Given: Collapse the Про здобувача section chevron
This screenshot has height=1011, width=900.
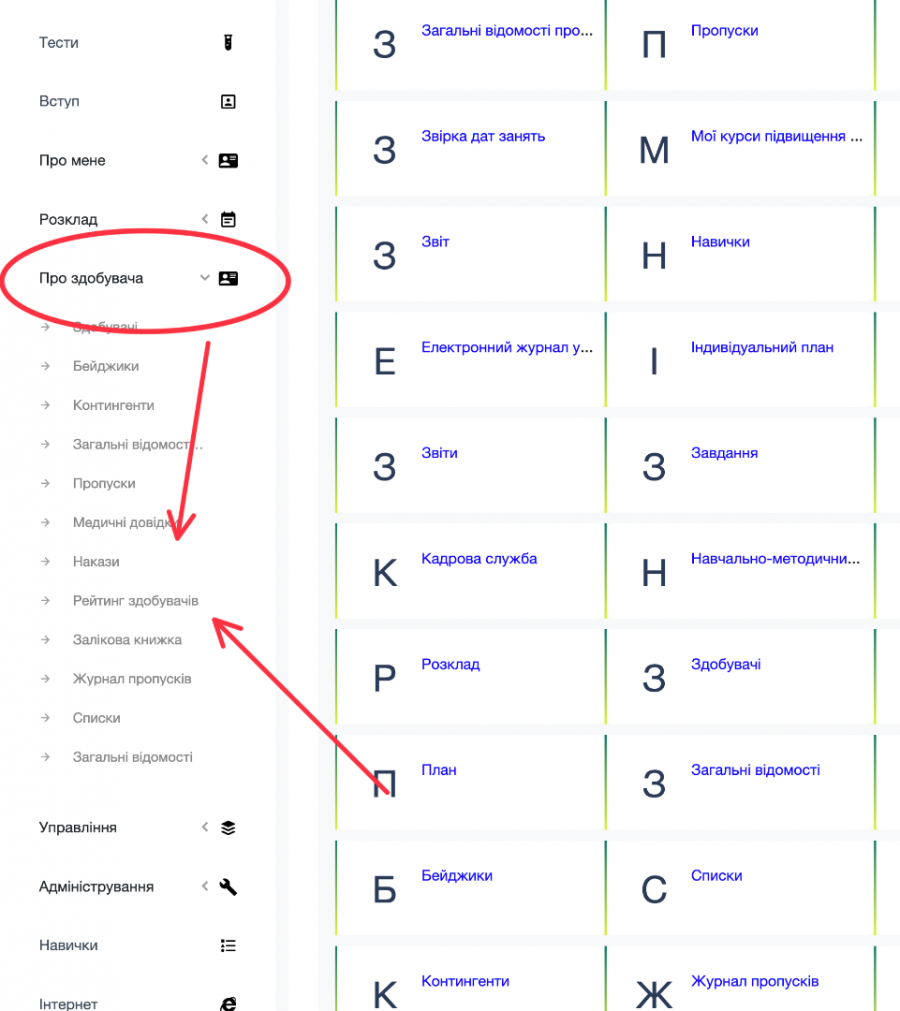Looking at the screenshot, I should point(204,278).
